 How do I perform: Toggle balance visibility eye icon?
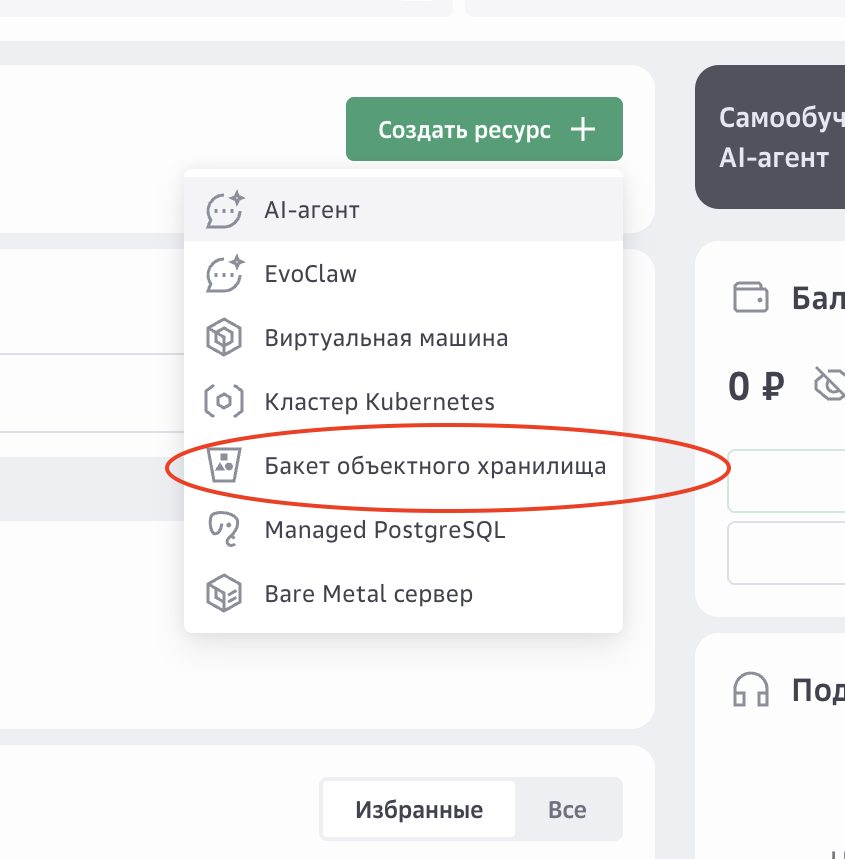point(830,384)
